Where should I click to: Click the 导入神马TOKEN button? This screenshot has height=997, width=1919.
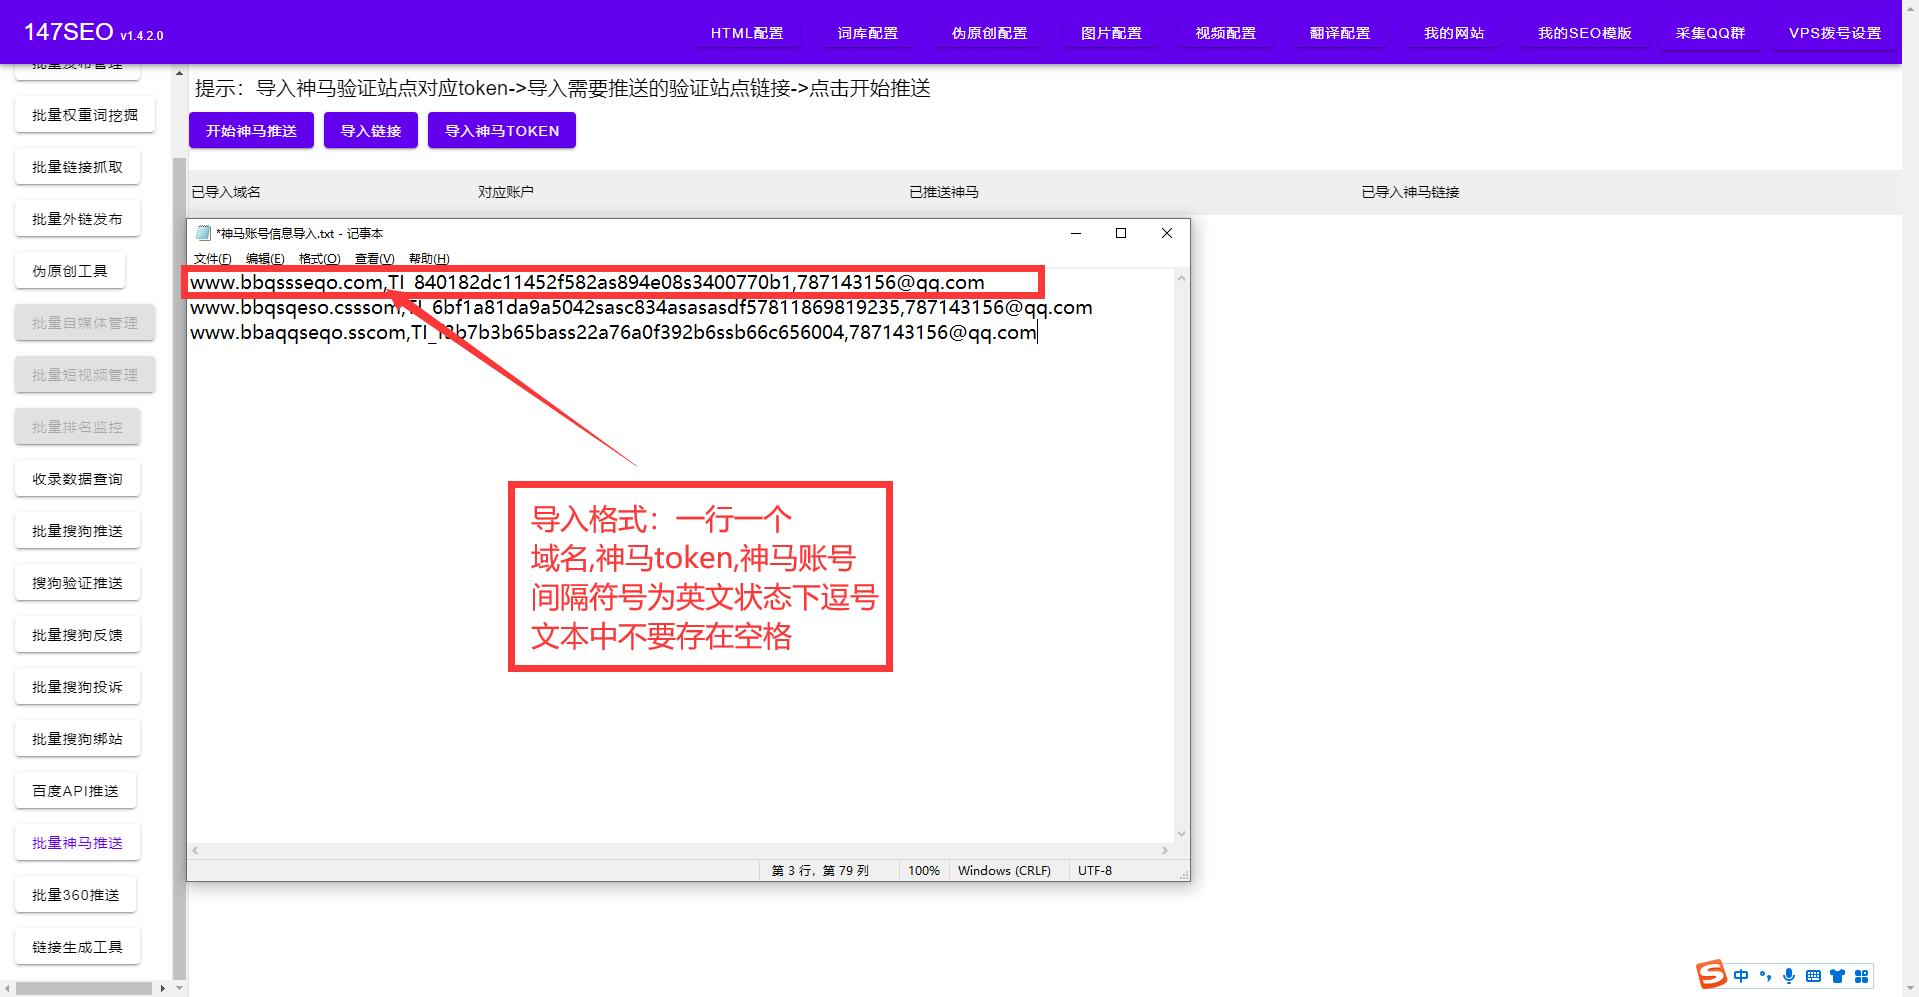(x=501, y=129)
